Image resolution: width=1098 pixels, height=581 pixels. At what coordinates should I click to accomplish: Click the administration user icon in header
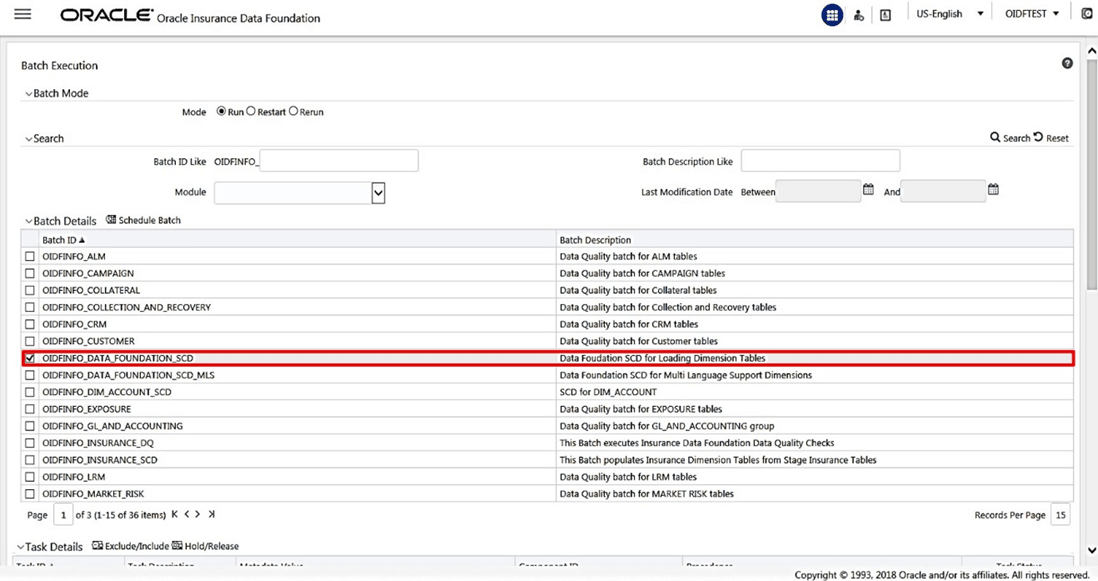click(x=859, y=15)
